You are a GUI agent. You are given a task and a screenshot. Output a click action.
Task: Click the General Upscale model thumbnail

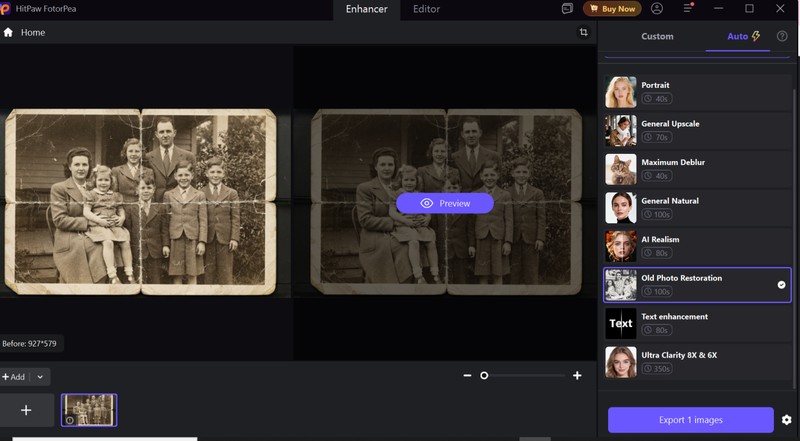click(x=620, y=131)
